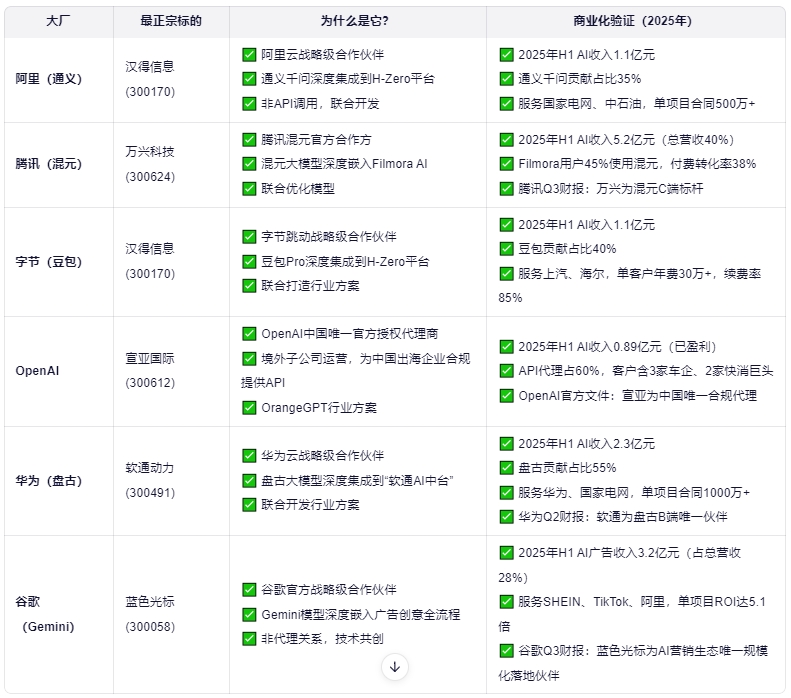Click stock code (300624)
This screenshot has height=698, width=791.
click(150, 177)
